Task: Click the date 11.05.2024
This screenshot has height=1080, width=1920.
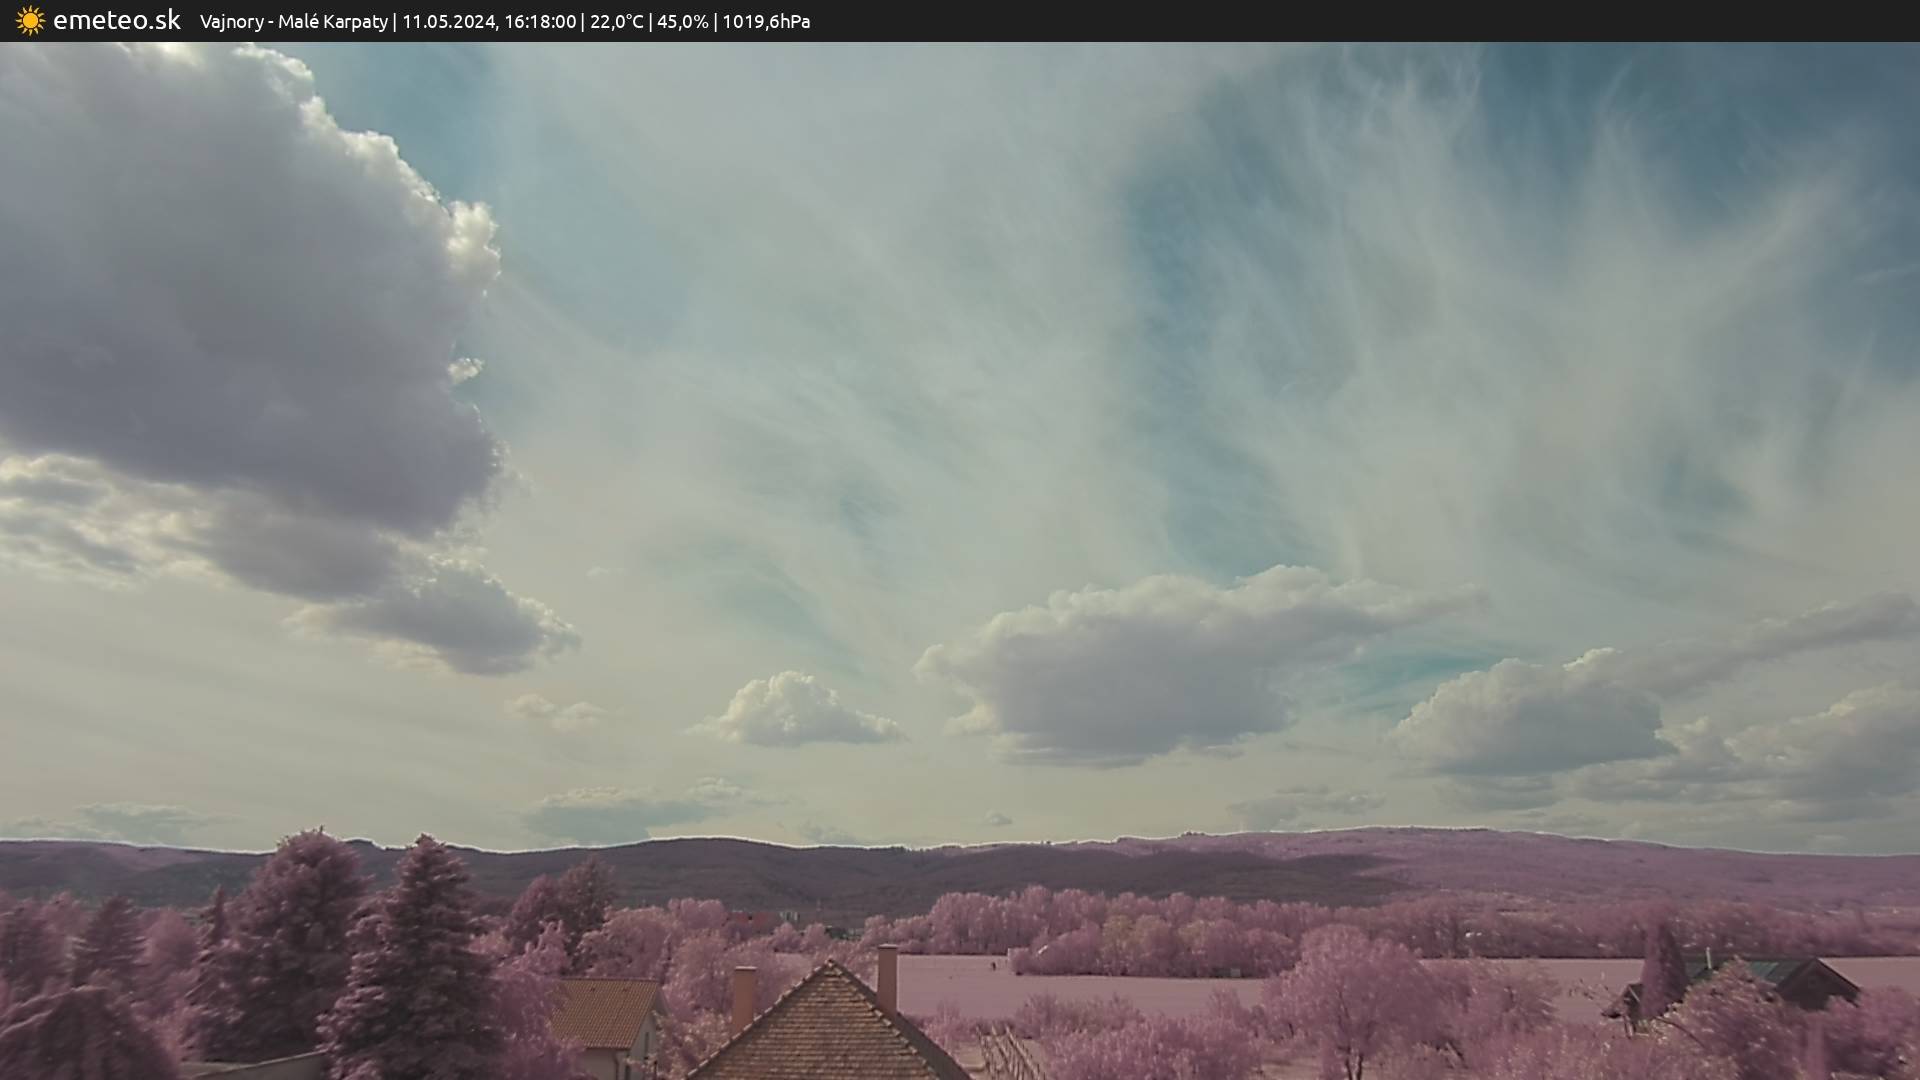Action: point(448,21)
